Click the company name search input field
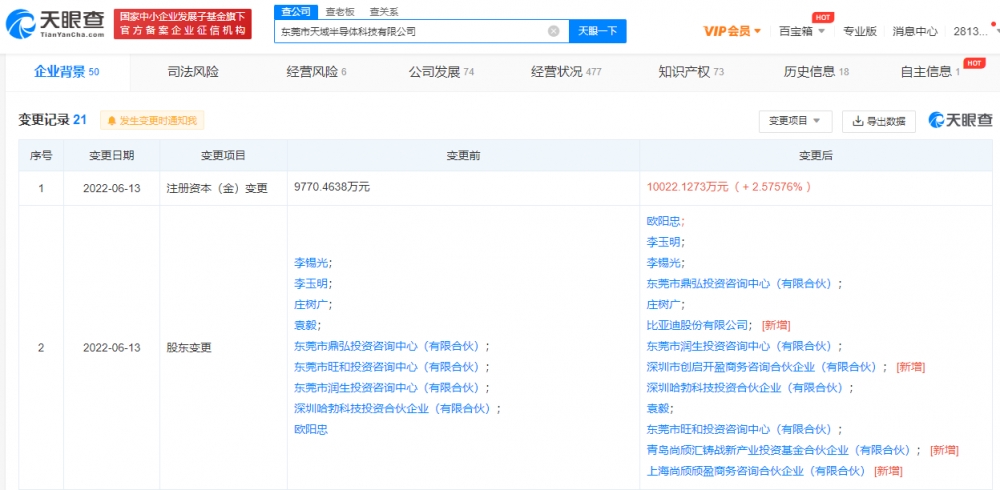Image resolution: width=1000 pixels, height=490 pixels. click(410, 31)
